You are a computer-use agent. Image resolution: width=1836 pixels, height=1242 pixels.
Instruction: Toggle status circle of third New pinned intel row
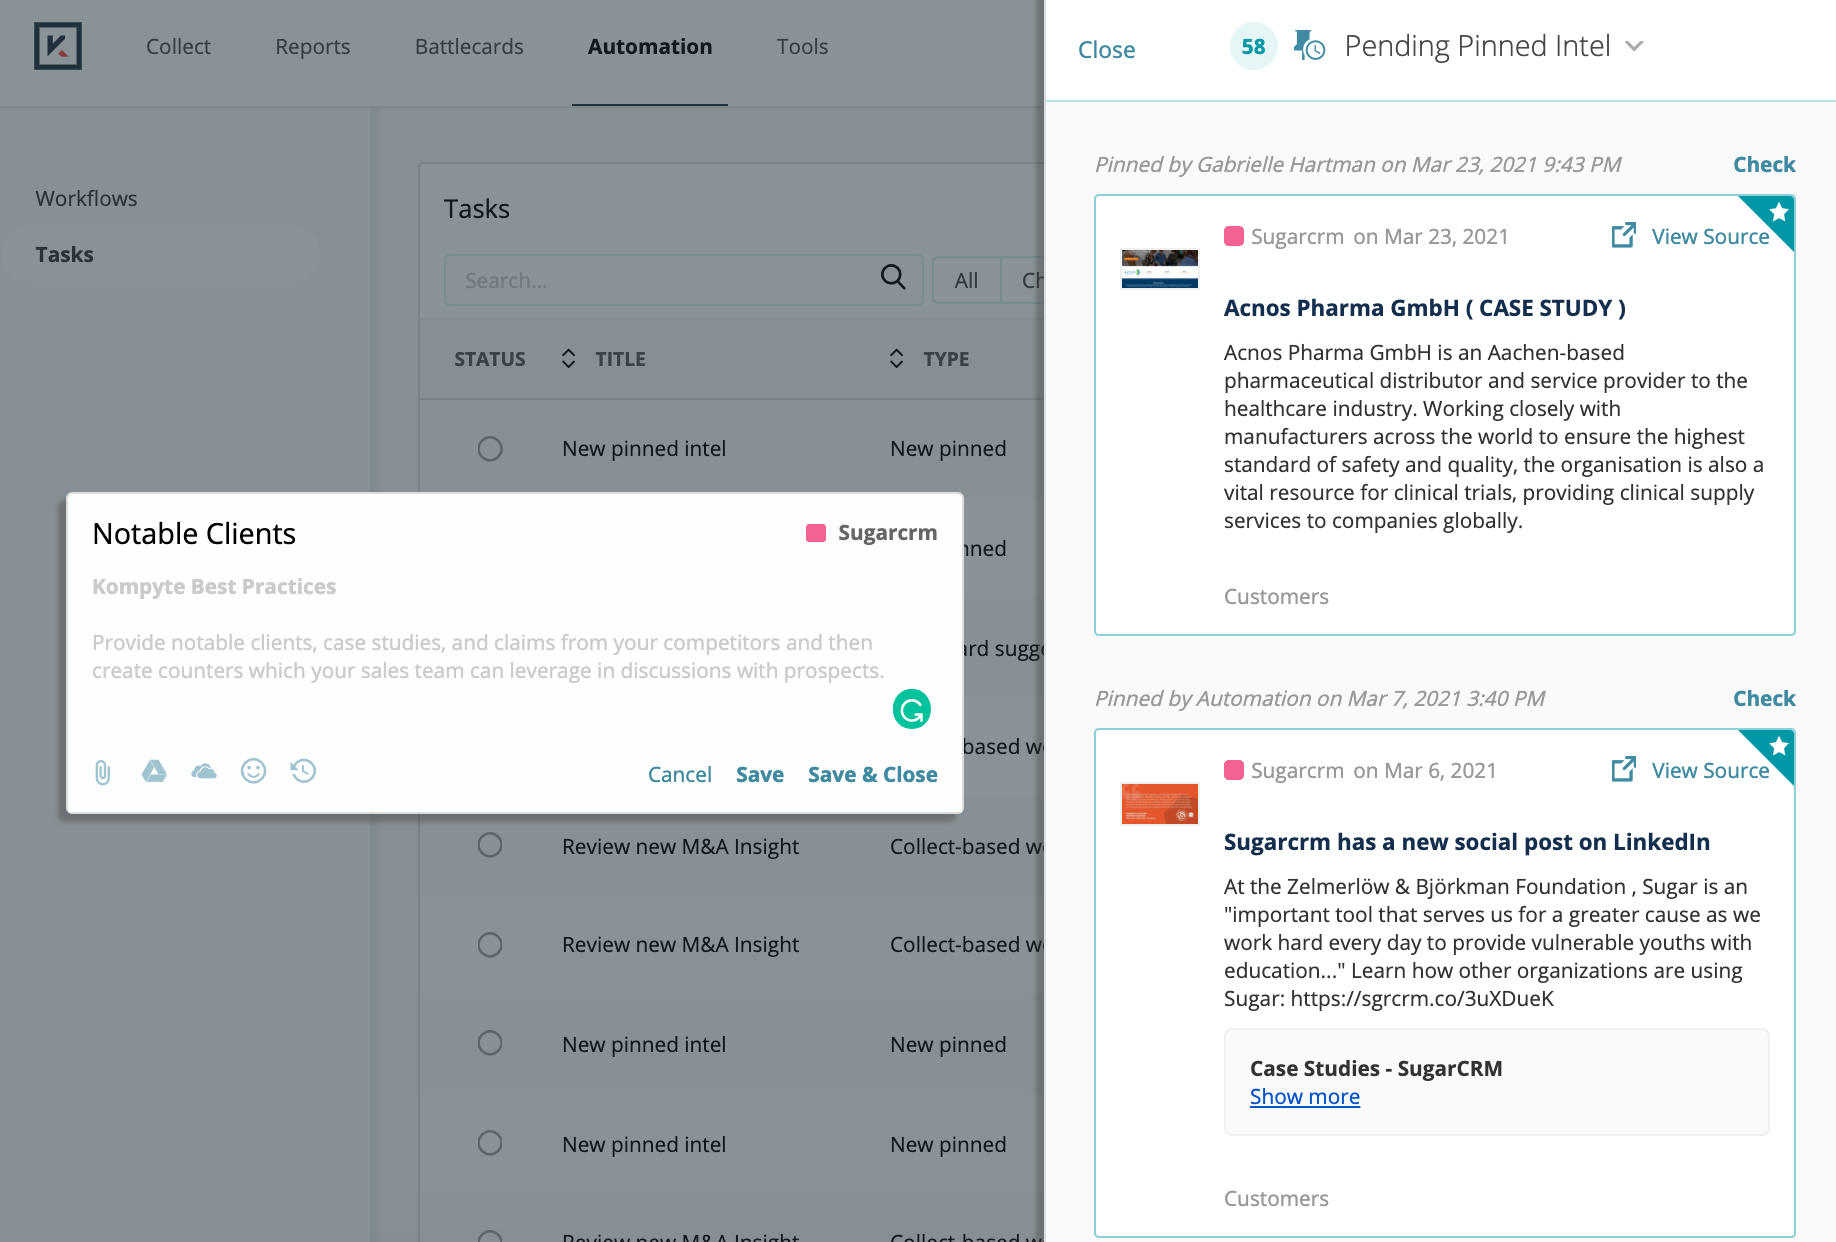490,1044
